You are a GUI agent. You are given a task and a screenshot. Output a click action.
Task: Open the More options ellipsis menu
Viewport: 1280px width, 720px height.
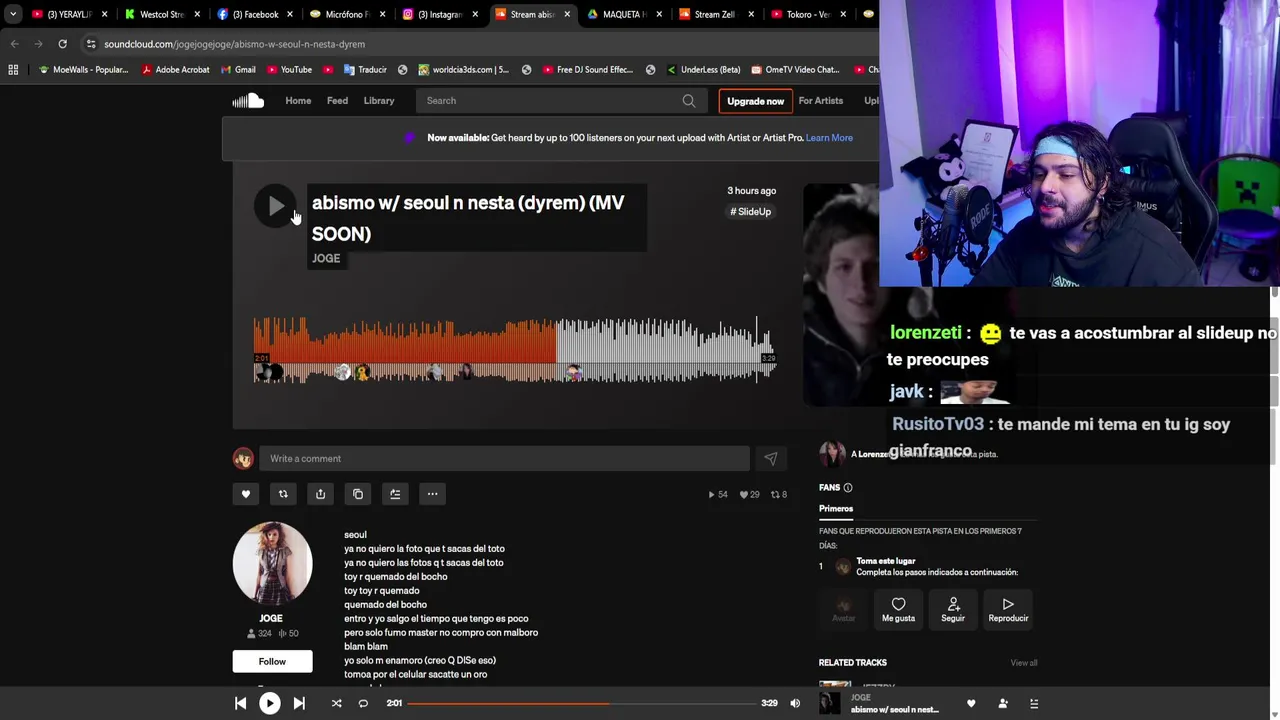point(432,494)
